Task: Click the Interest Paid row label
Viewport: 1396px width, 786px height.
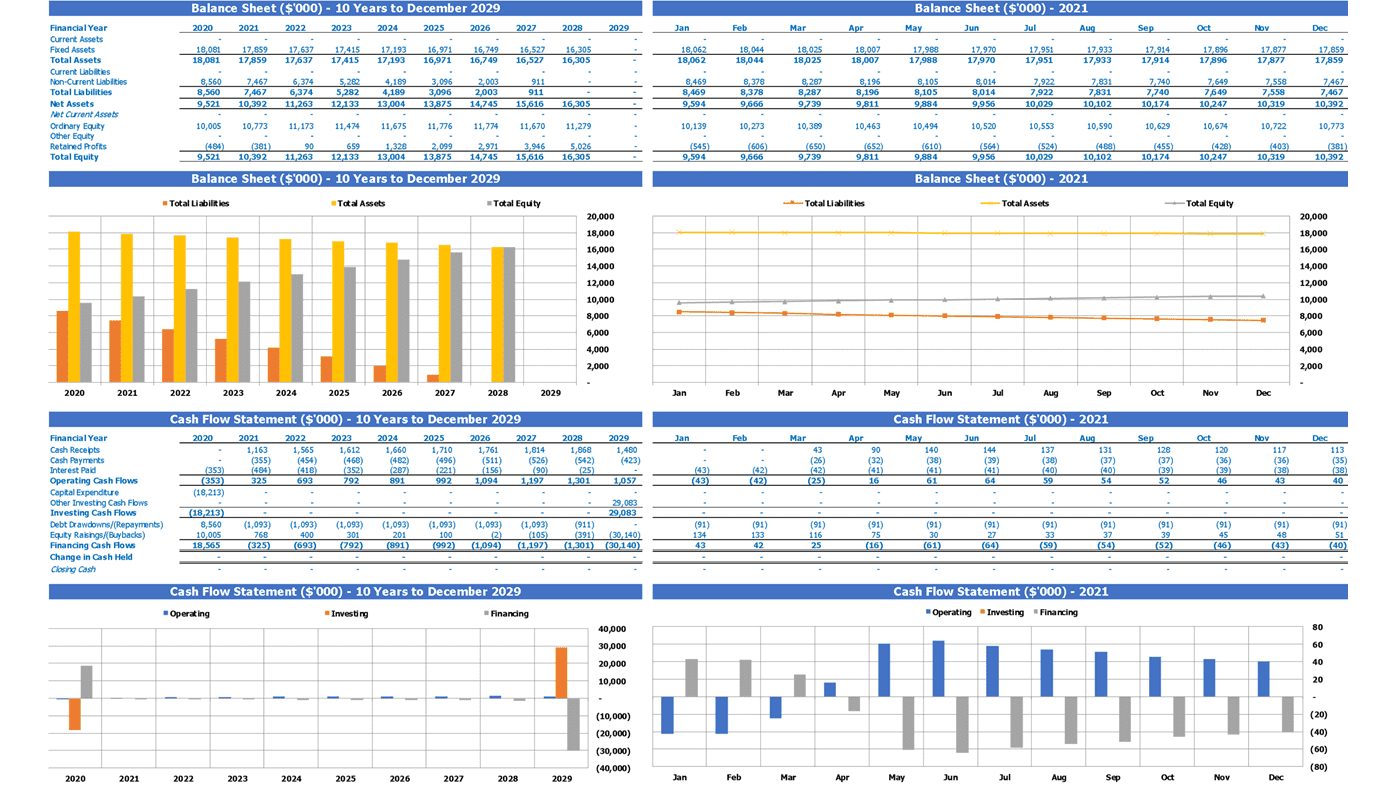Action: click(x=73, y=470)
